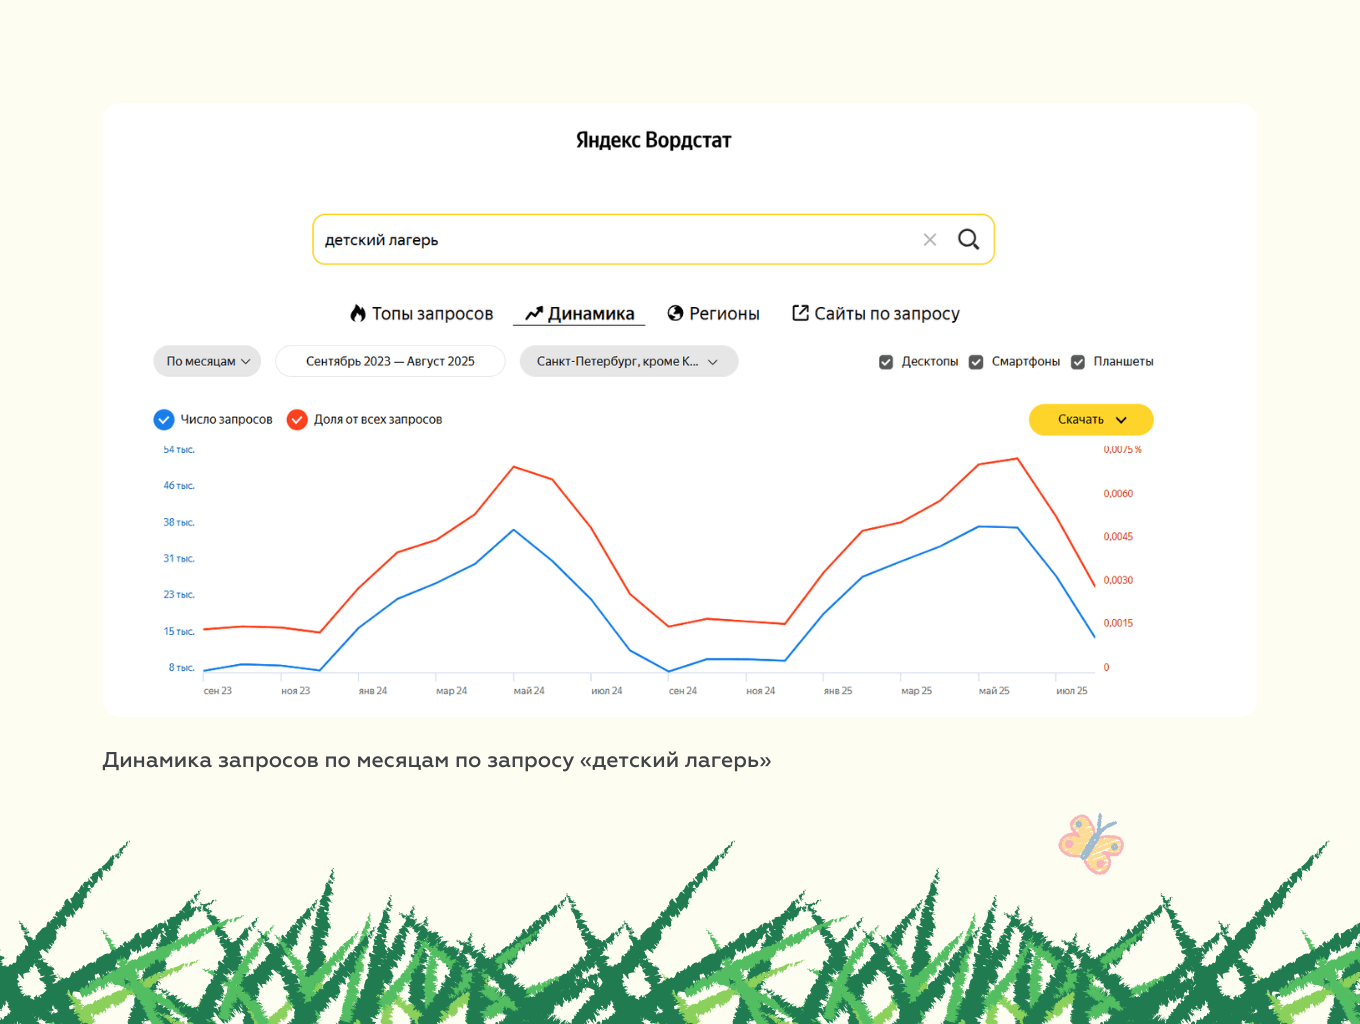The width and height of the screenshot is (1360, 1024).
Task: Click the trend arrow icon beside Динамика
Action: pyautogui.click(x=534, y=313)
